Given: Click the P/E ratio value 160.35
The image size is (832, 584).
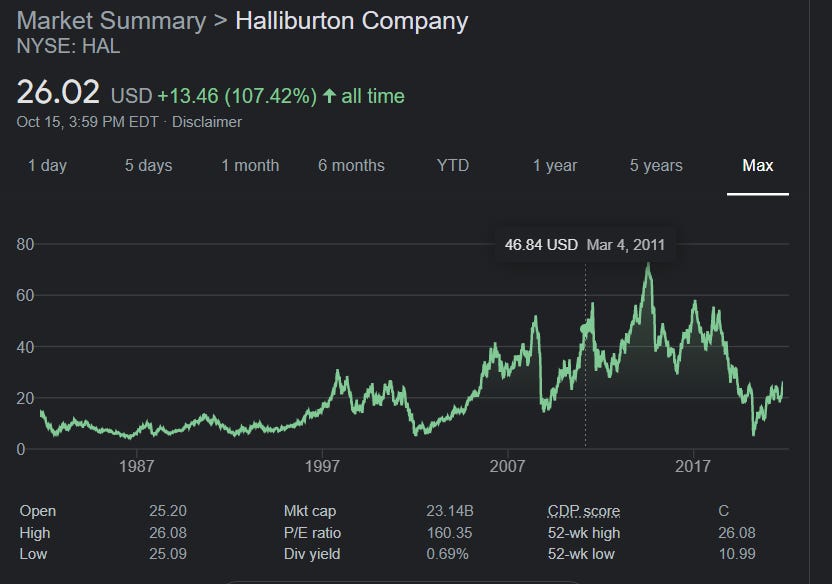Looking at the screenshot, I should 449,533.
